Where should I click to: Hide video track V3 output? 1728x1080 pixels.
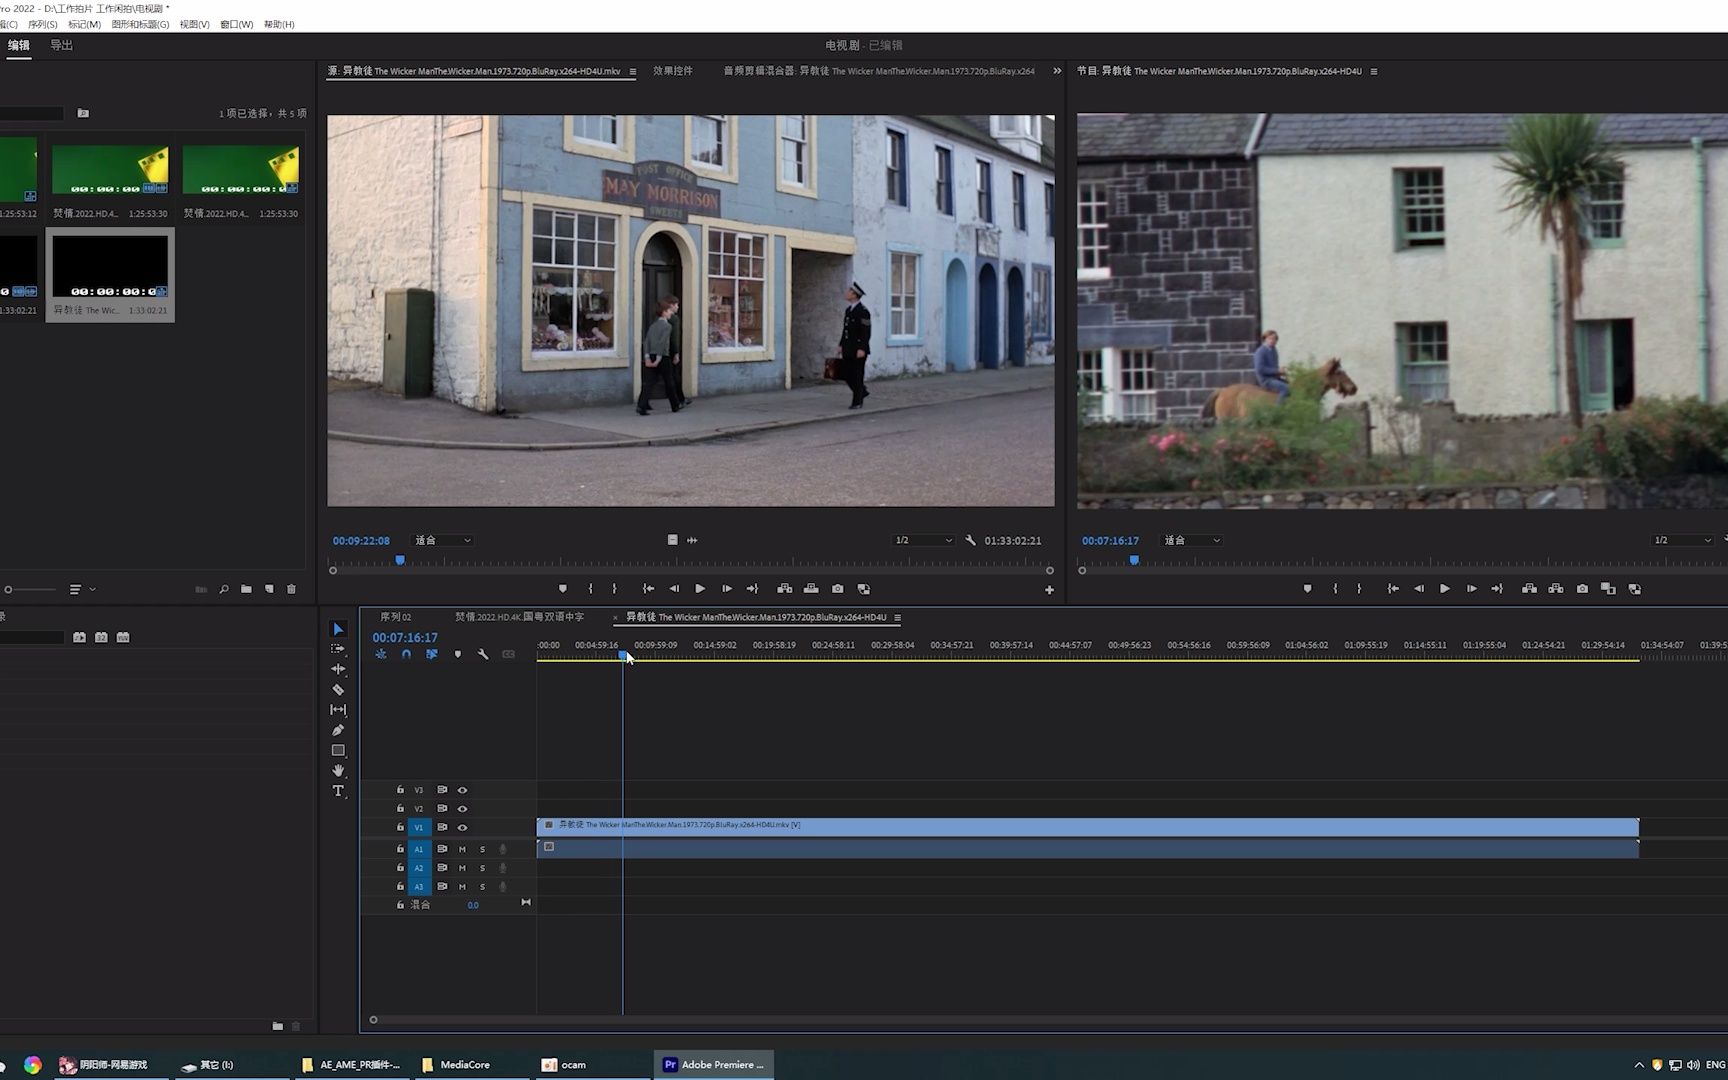pyautogui.click(x=462, y=790)
